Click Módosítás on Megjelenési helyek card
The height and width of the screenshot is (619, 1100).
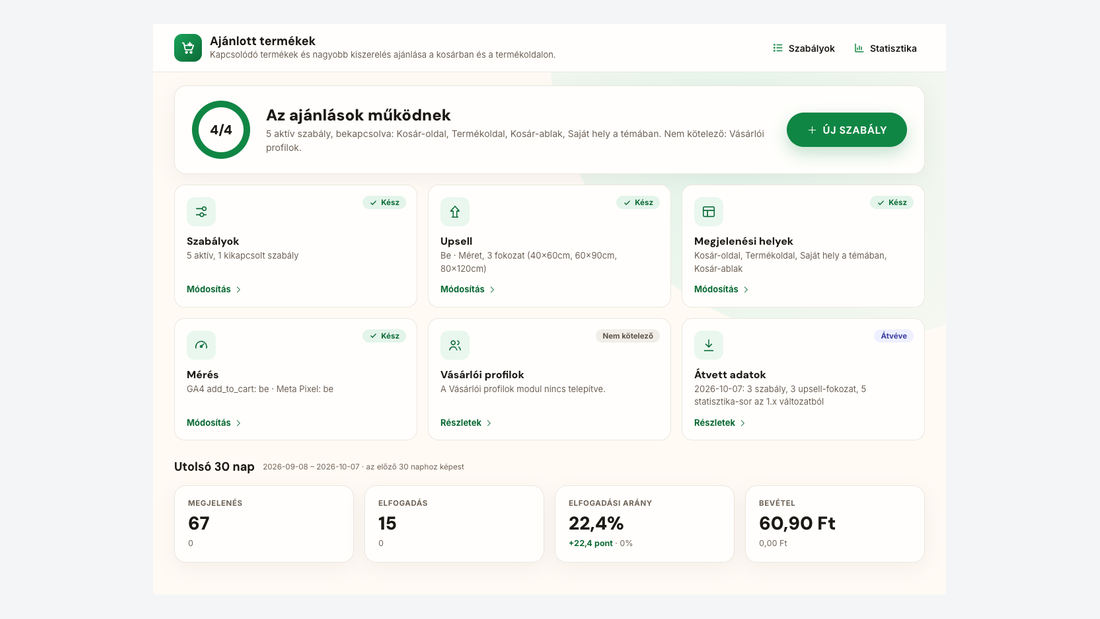click(x=721, y=289)
